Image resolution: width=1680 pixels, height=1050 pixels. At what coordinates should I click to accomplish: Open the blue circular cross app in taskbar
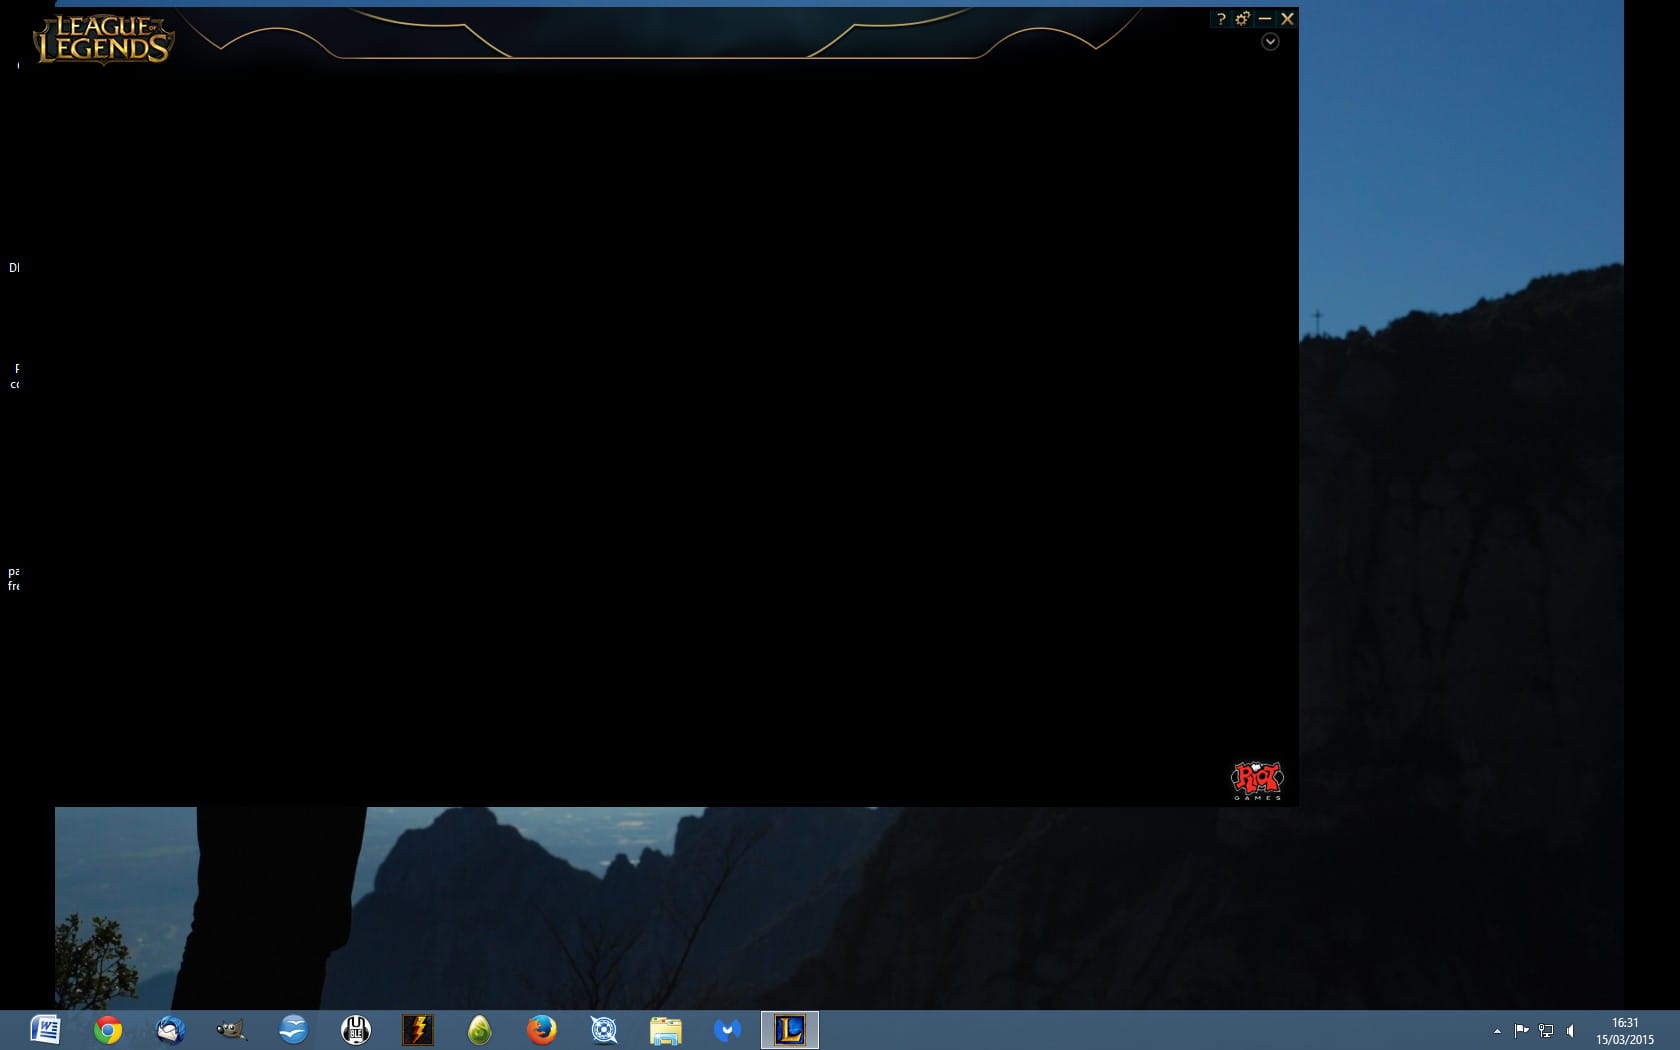604,1030
